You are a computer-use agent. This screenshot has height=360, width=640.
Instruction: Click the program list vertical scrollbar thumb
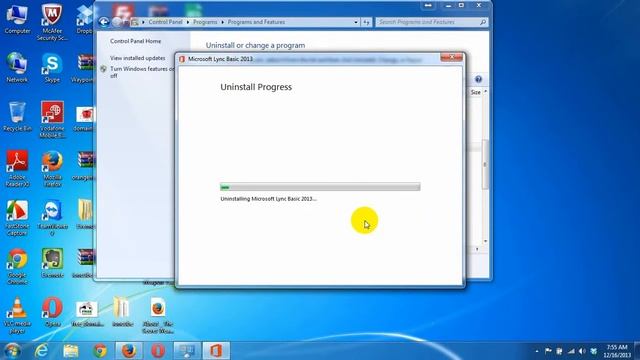pyautogui.click(x=485, y=164)
